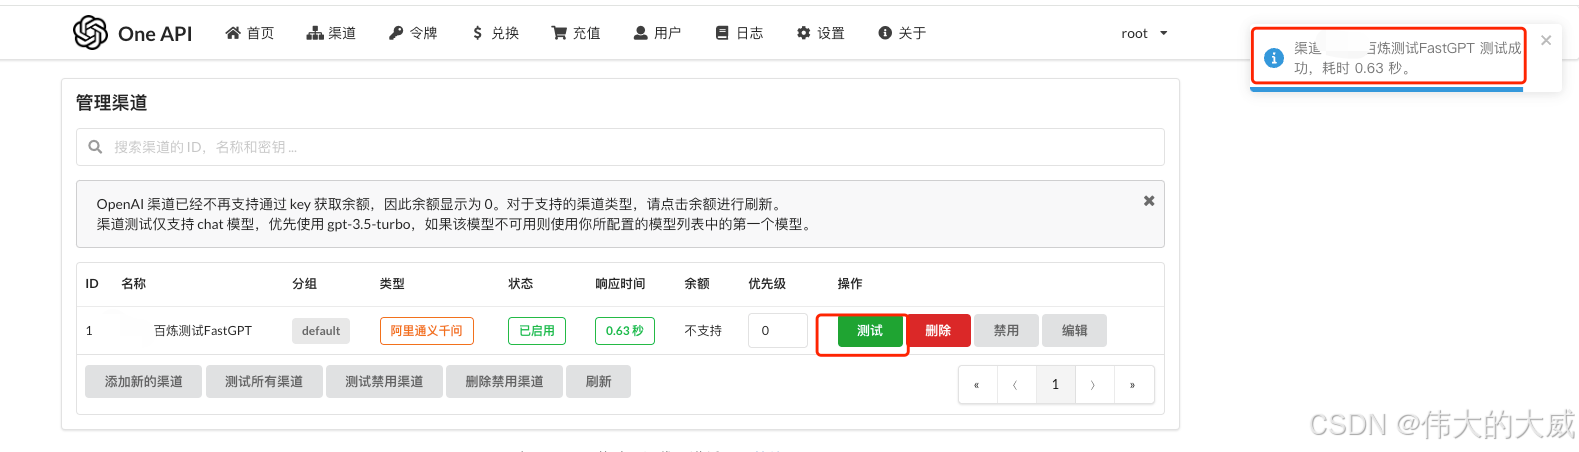Sort by the ID column header
Viewport: 1579px width, 452px height.
[92, 284]
